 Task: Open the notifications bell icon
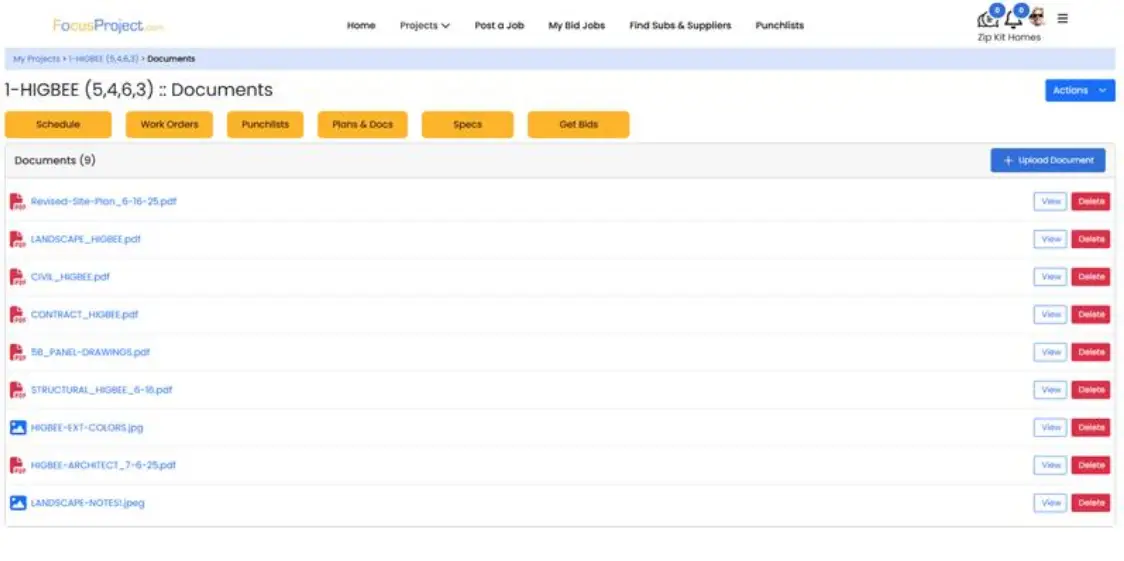point(1013,19)
